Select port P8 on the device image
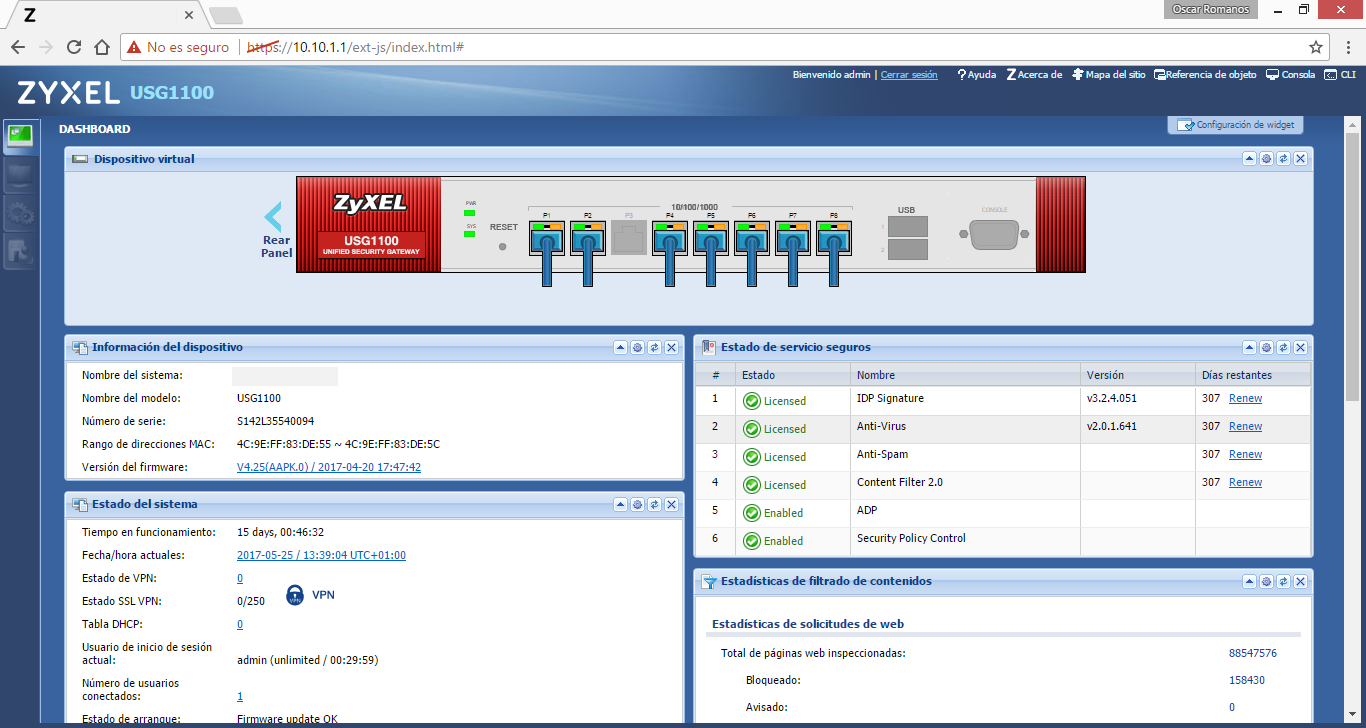This screenshot has width=1366, height=728. [x=832, y=238]
